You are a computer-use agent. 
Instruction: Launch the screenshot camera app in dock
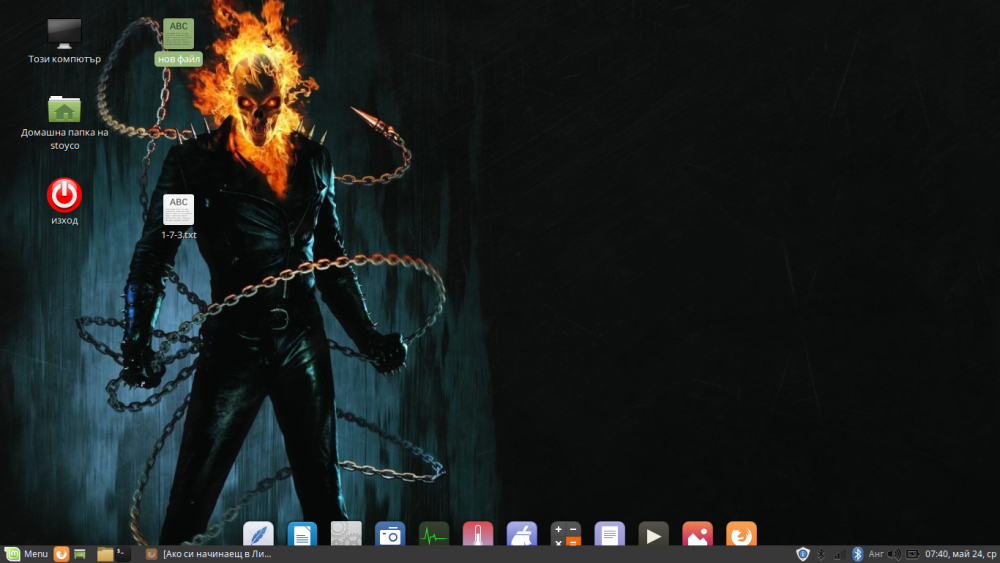(390, 534)
